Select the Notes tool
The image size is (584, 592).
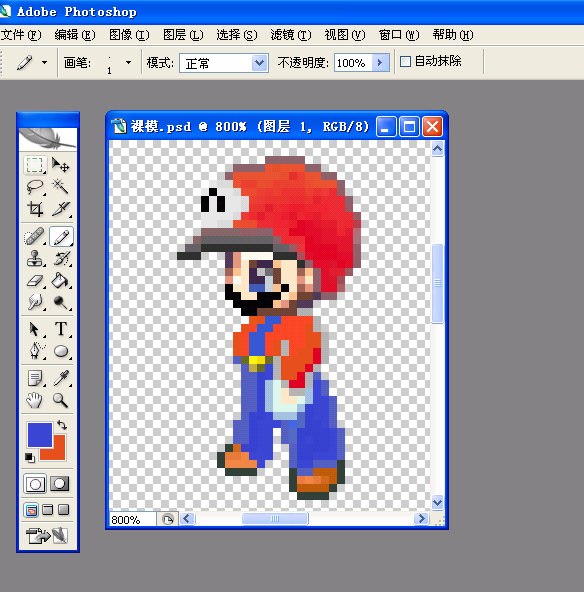35,378
